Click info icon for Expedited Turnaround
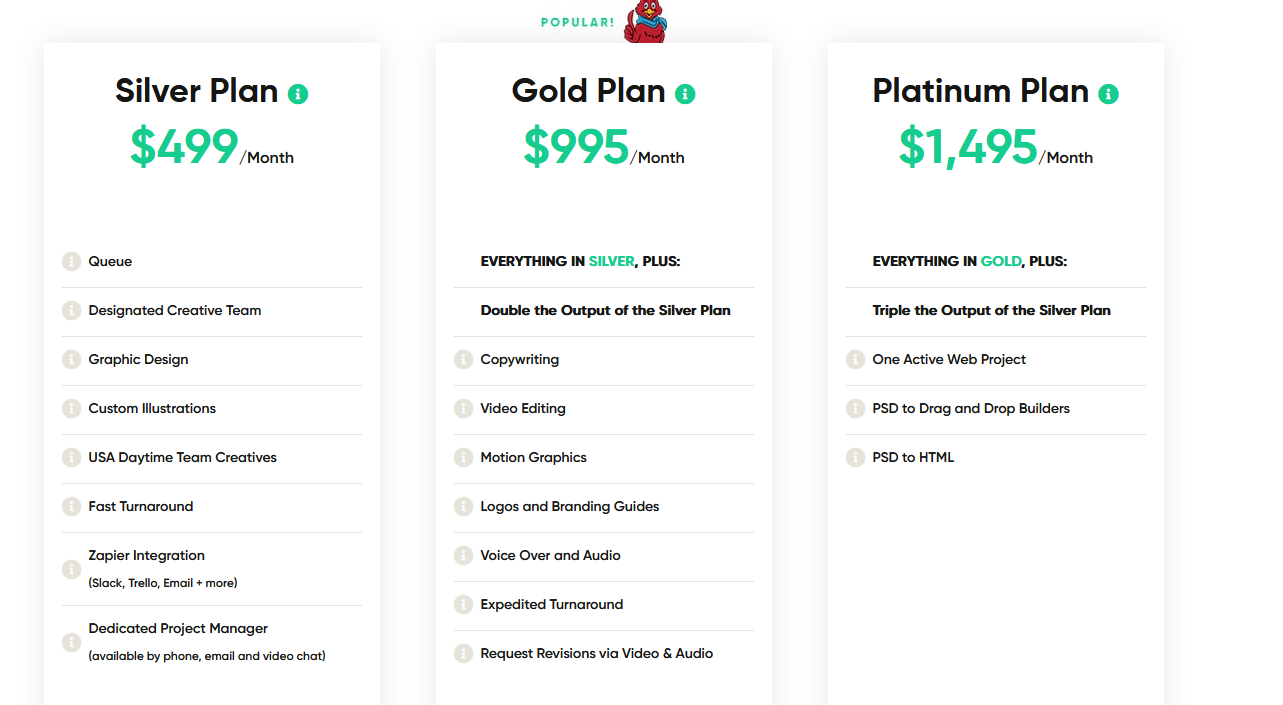The width and height of the screenshot is (1283, 705). 463,605
